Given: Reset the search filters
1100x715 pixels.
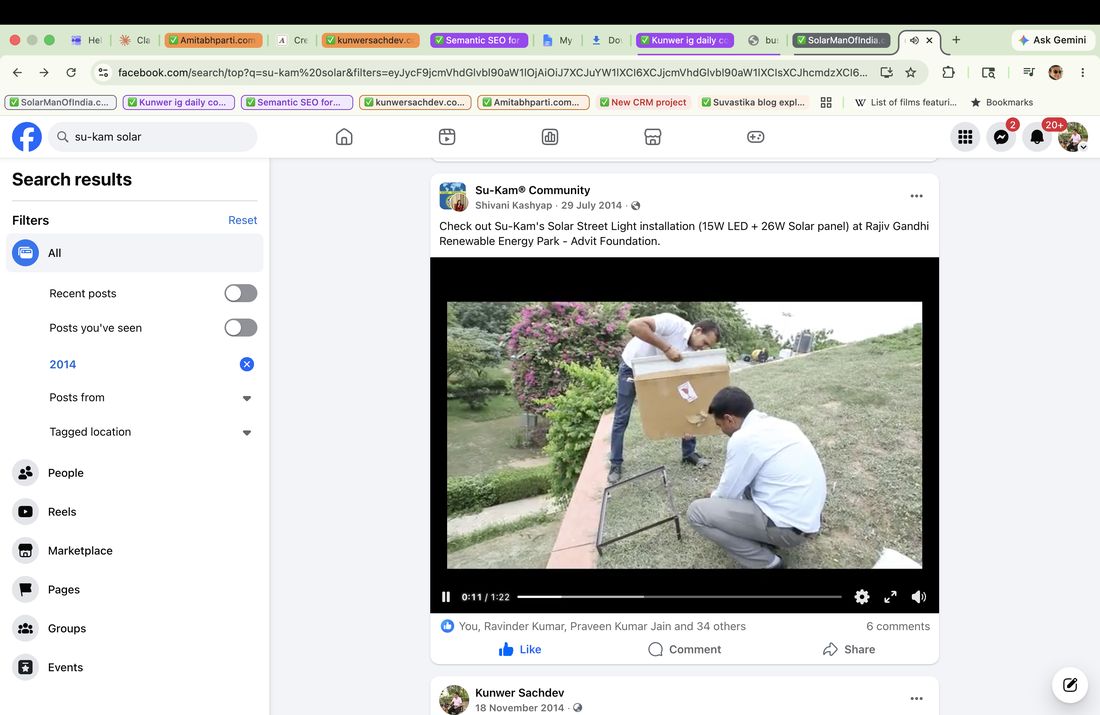Looking at the screenshot, I should (242, 220).
